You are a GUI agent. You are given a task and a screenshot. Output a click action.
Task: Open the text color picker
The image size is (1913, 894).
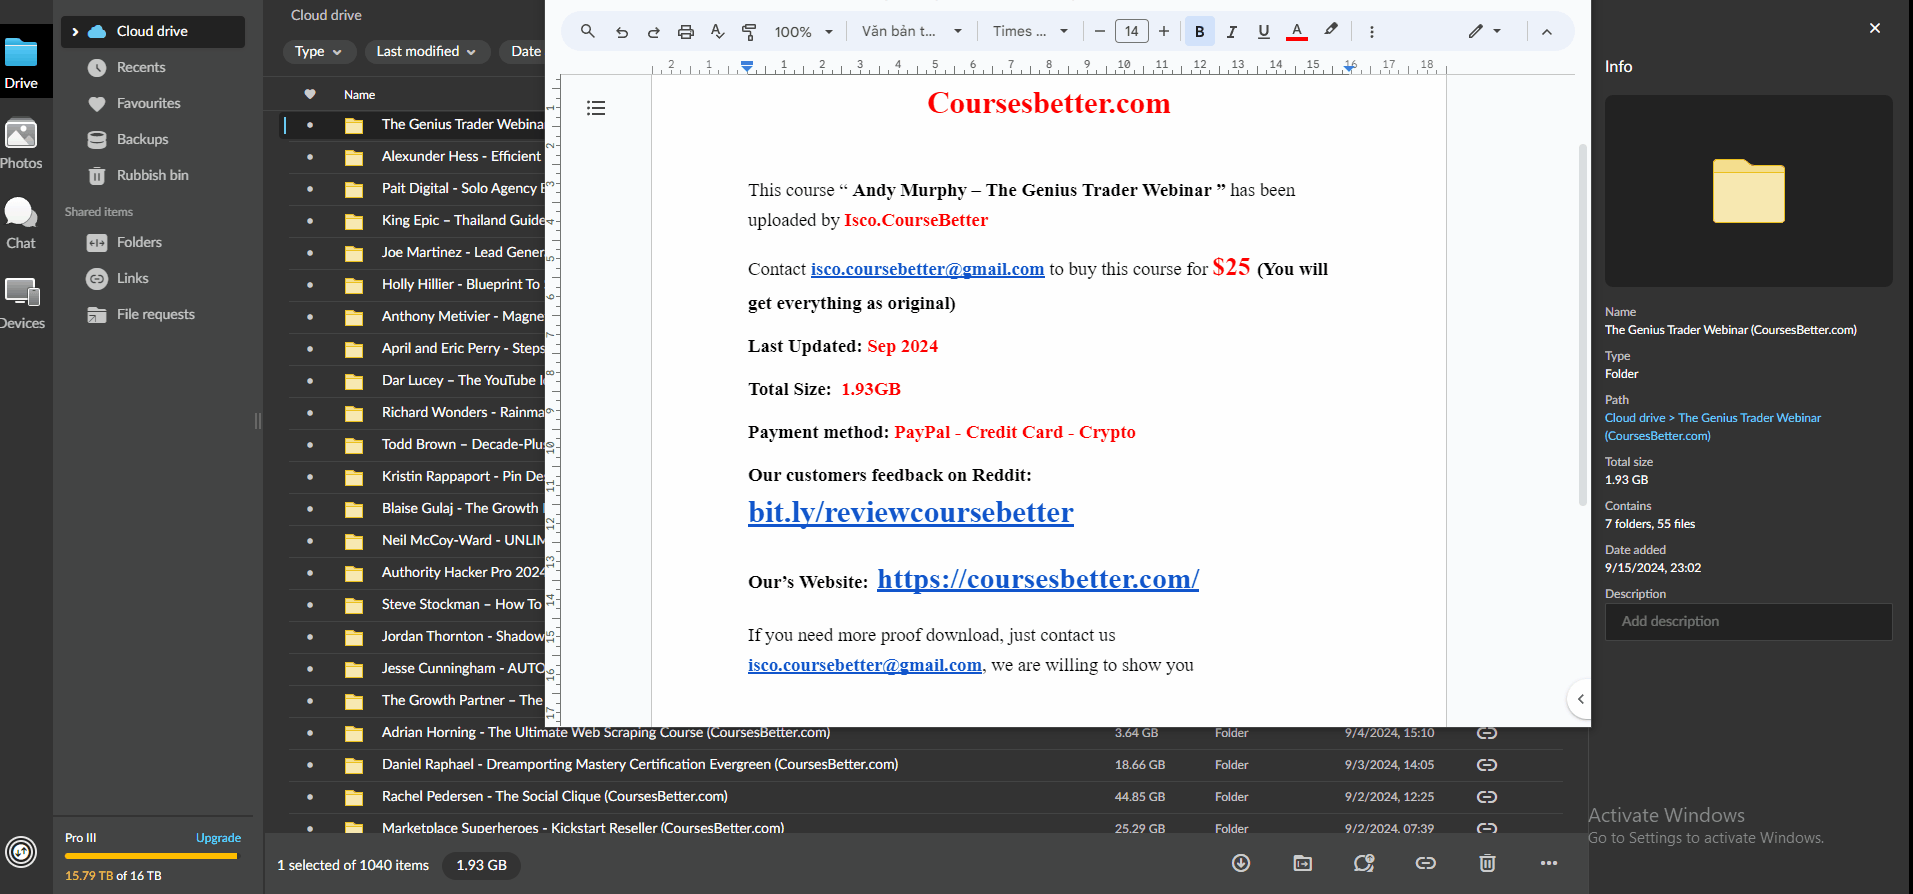(x=1297, y=32)
